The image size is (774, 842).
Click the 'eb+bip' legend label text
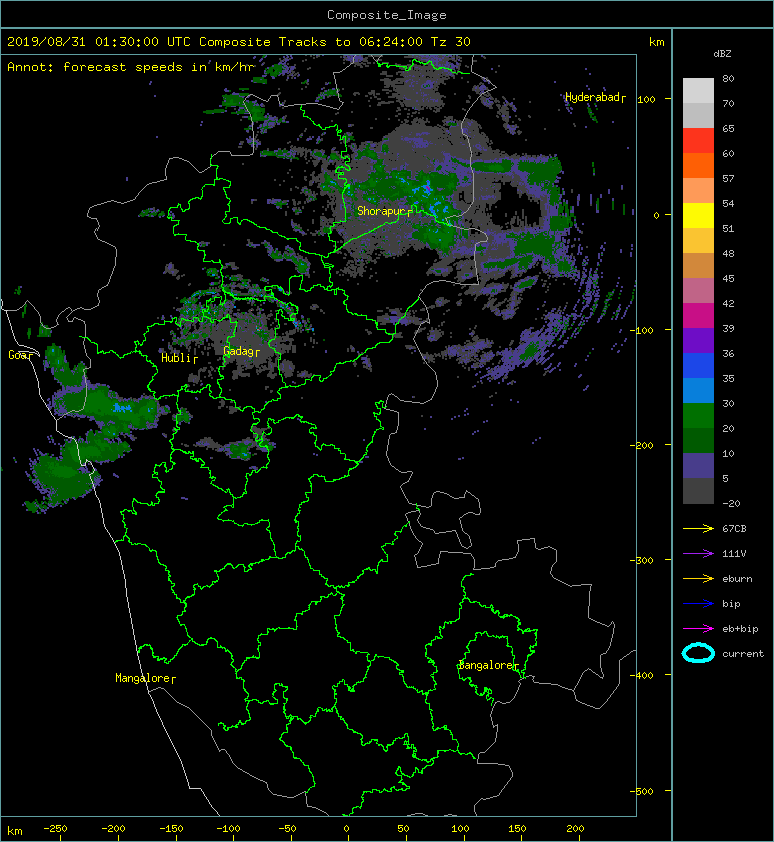click(740, 628)
